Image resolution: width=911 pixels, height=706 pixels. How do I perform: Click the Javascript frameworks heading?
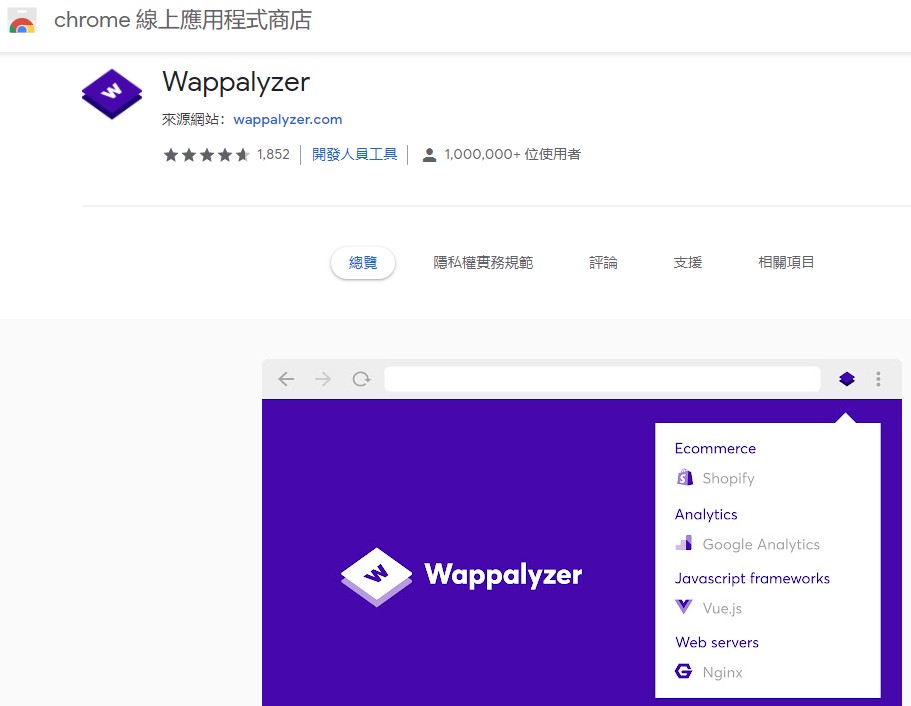[x=752, y=578]
